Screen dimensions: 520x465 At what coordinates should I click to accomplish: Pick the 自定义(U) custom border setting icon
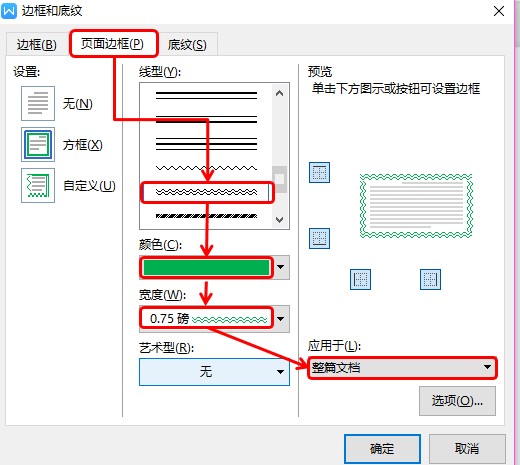pyautogui.click(x=38, y=185)
